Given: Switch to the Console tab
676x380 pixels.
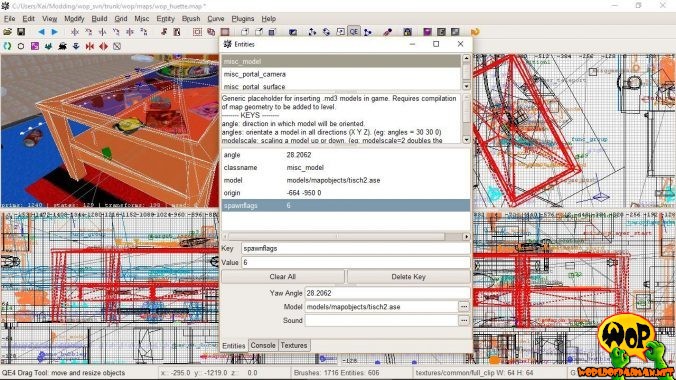Looking at the screenshot, I should (x=263, y=345).
